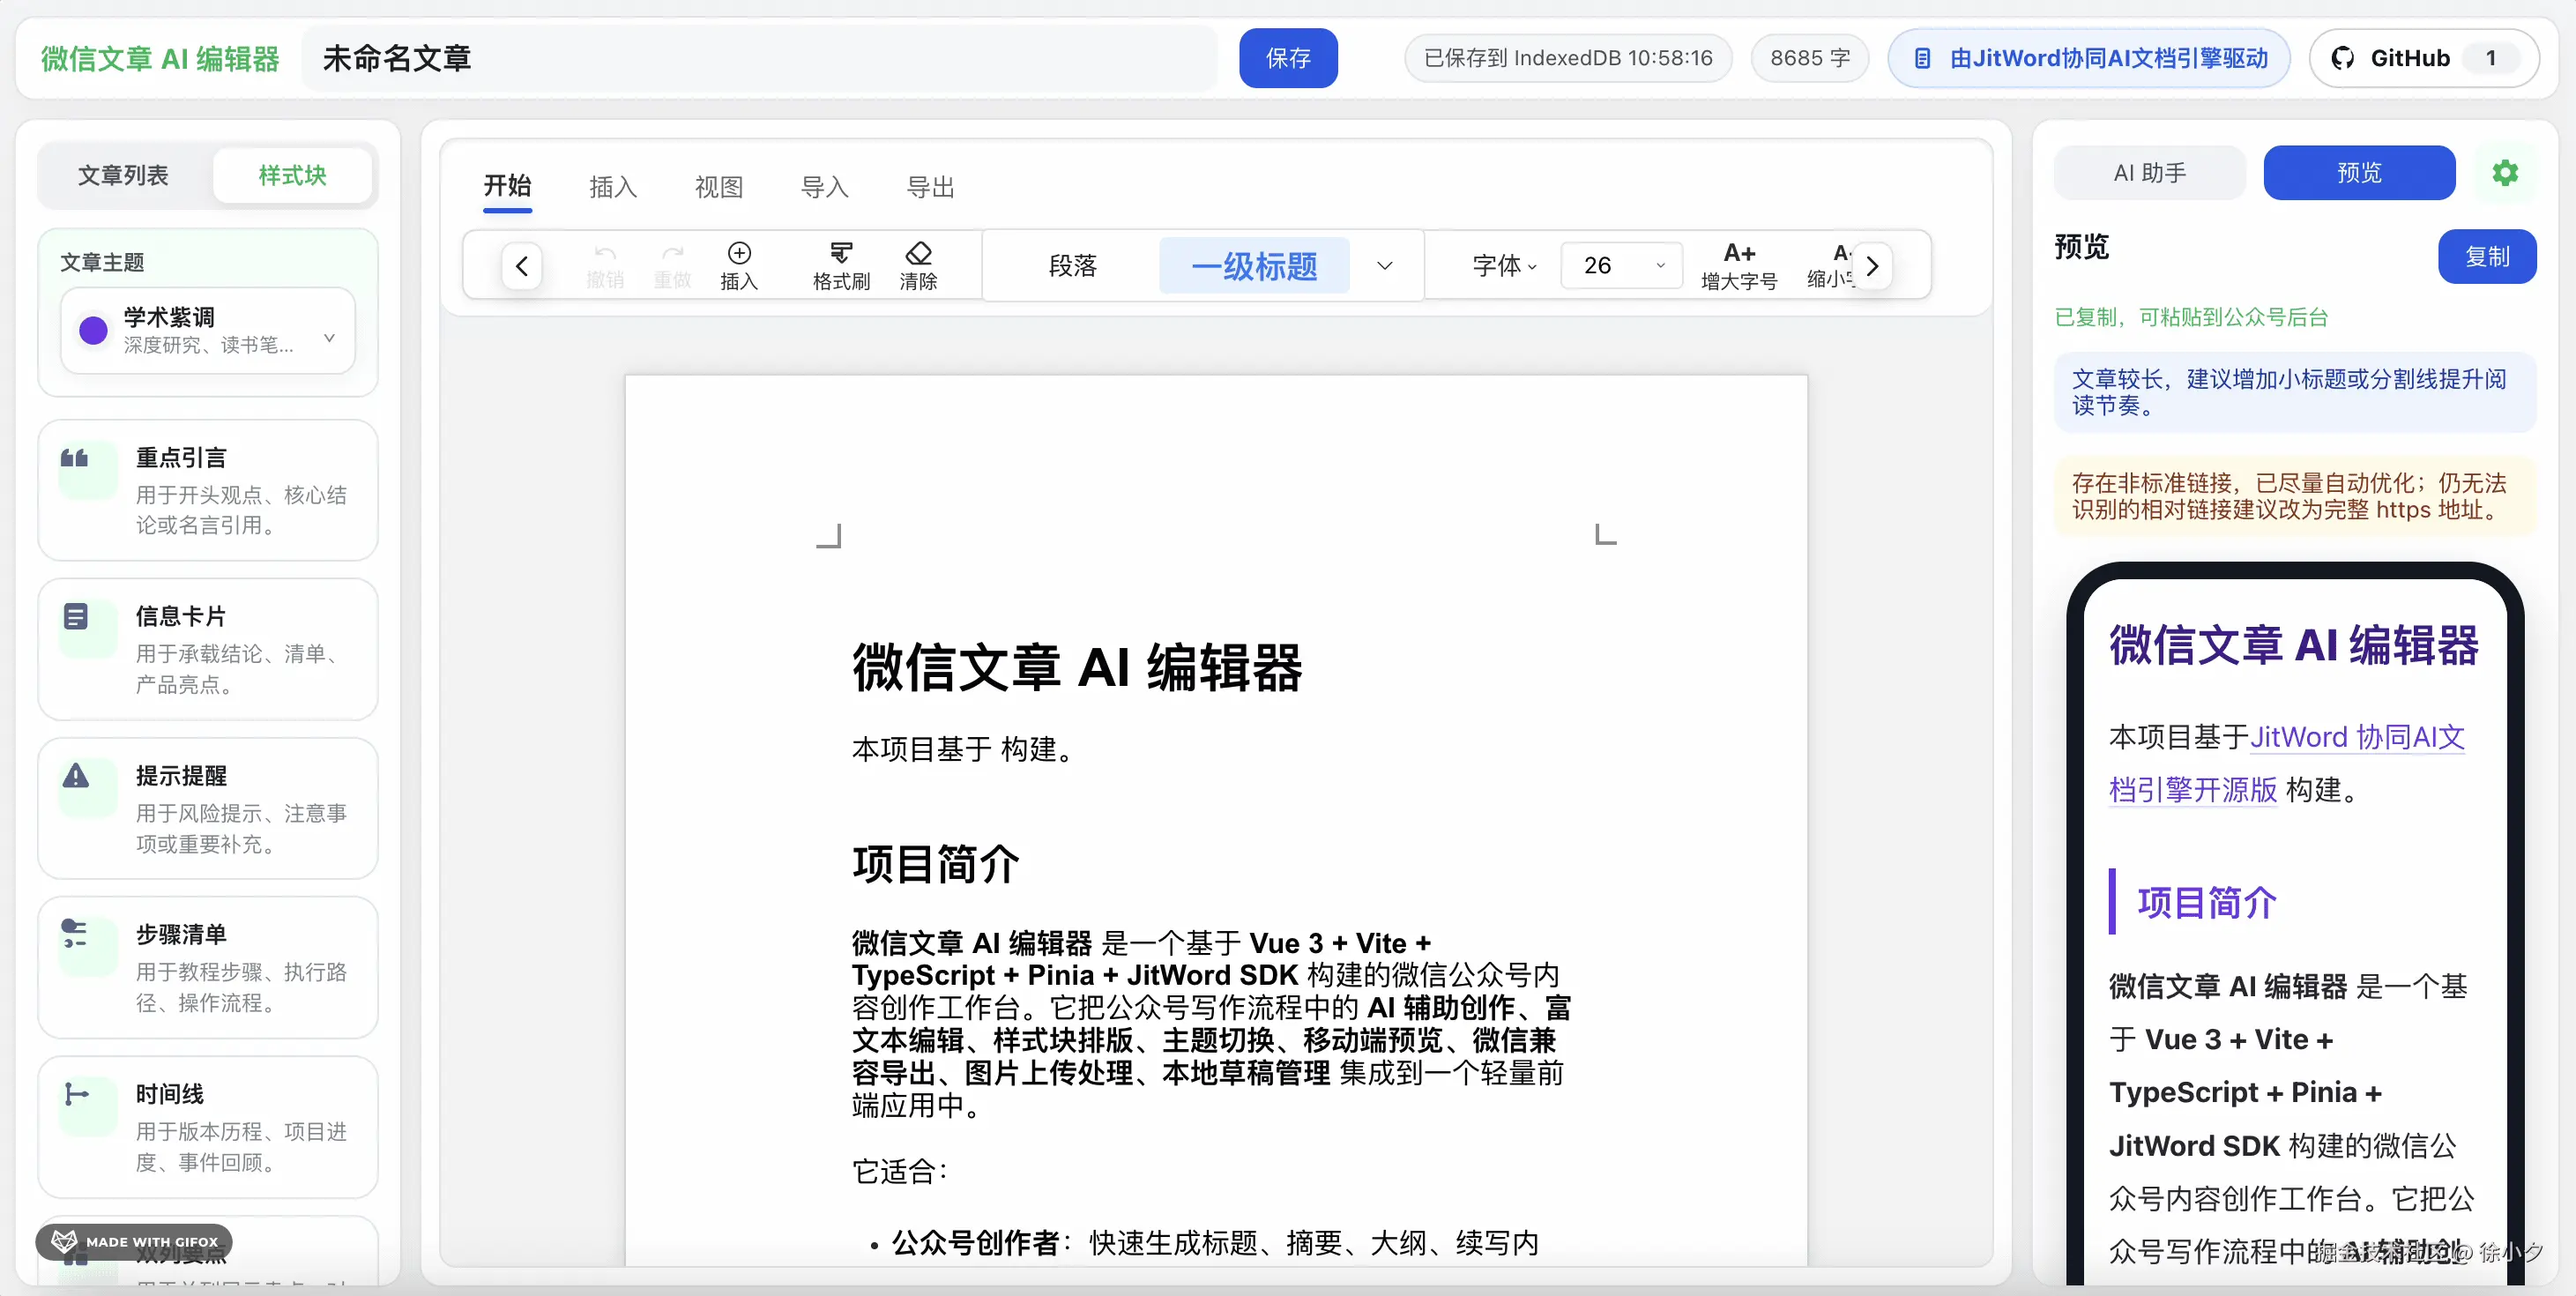
Task: Click the GitHub star count 1
Action: tap(2491, 58)
